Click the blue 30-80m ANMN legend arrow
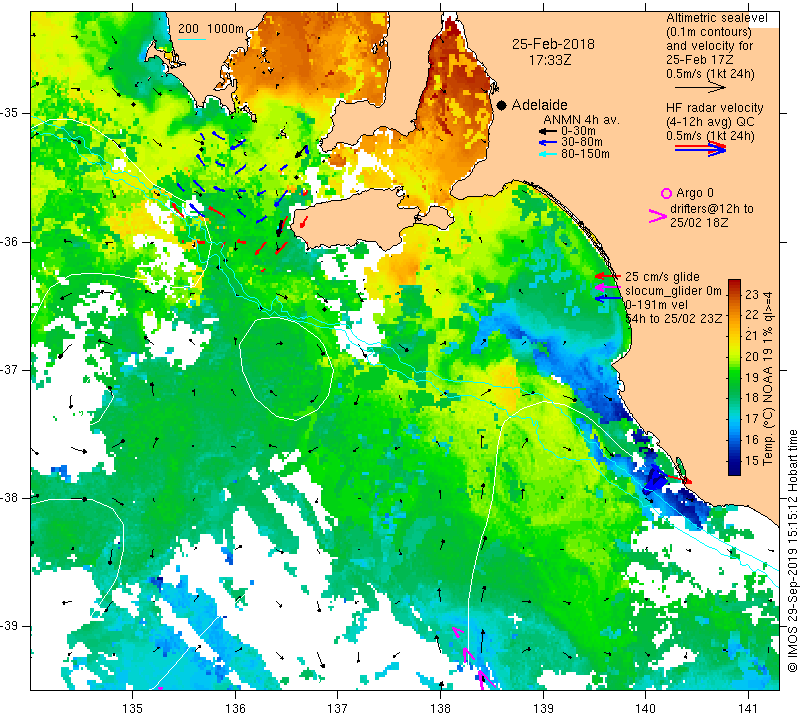The height and width of the screenshot is (720, 800). (548, 142)
